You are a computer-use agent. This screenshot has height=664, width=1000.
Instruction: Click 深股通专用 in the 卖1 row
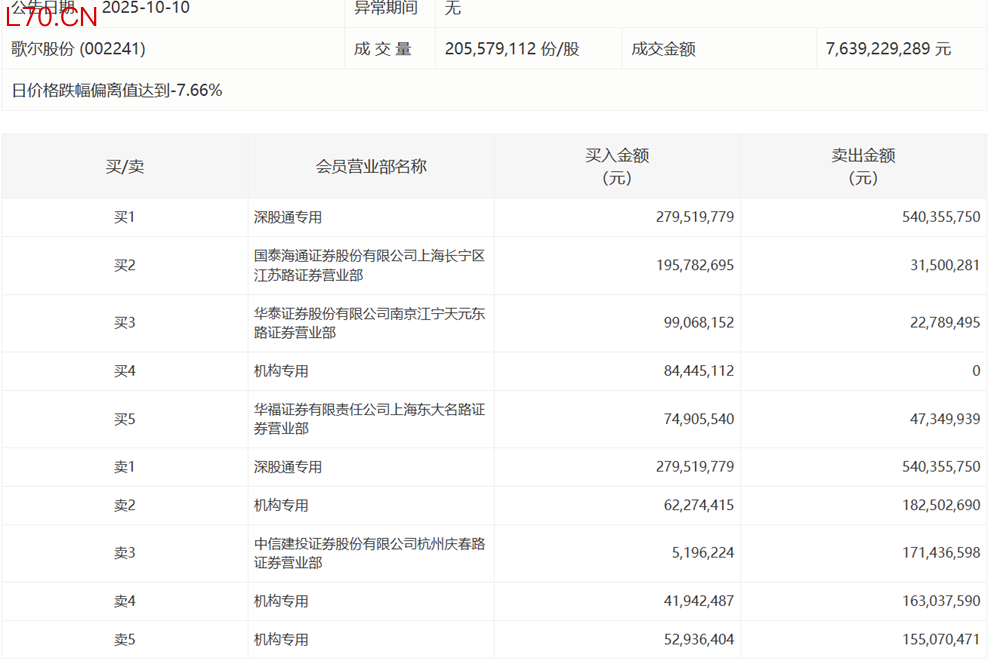288,467
